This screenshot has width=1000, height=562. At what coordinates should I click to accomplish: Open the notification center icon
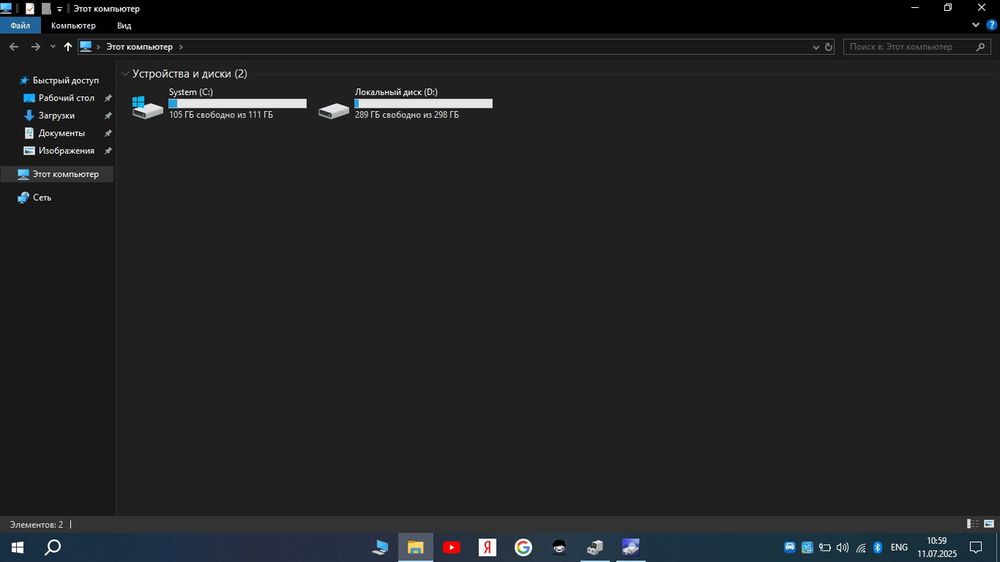976,547
